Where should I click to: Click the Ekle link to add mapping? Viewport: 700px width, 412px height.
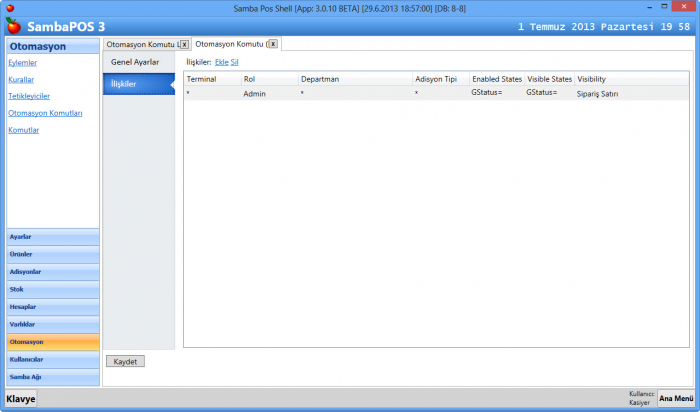click(221, 62)
